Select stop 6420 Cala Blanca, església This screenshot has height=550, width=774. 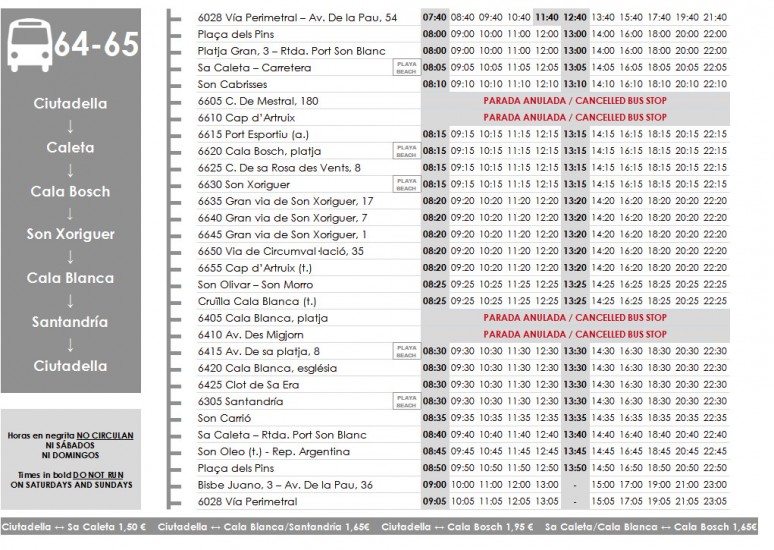click(x=267, y=368)
